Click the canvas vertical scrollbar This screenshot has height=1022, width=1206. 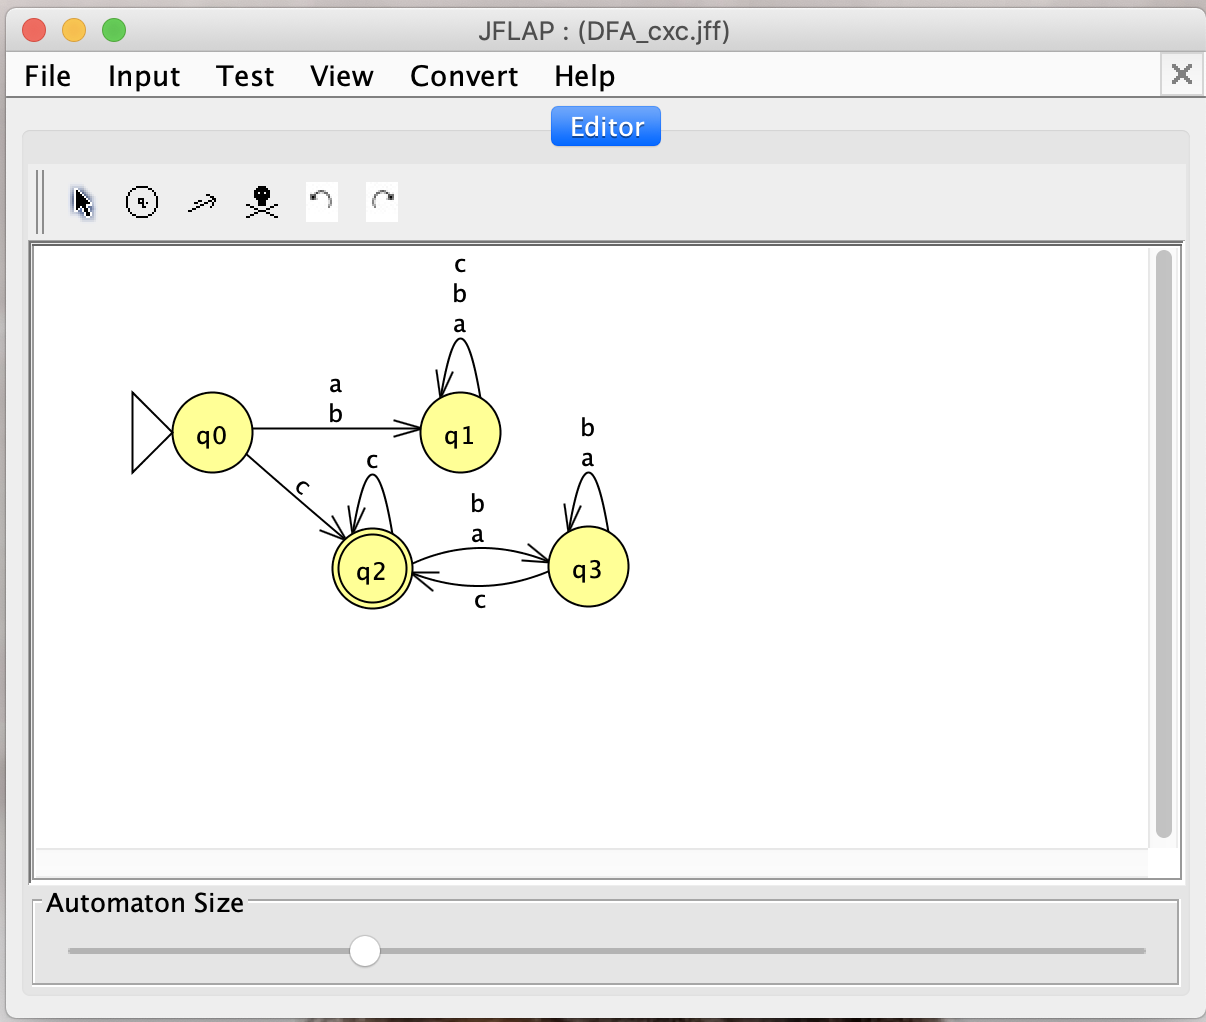[1163, 544]
